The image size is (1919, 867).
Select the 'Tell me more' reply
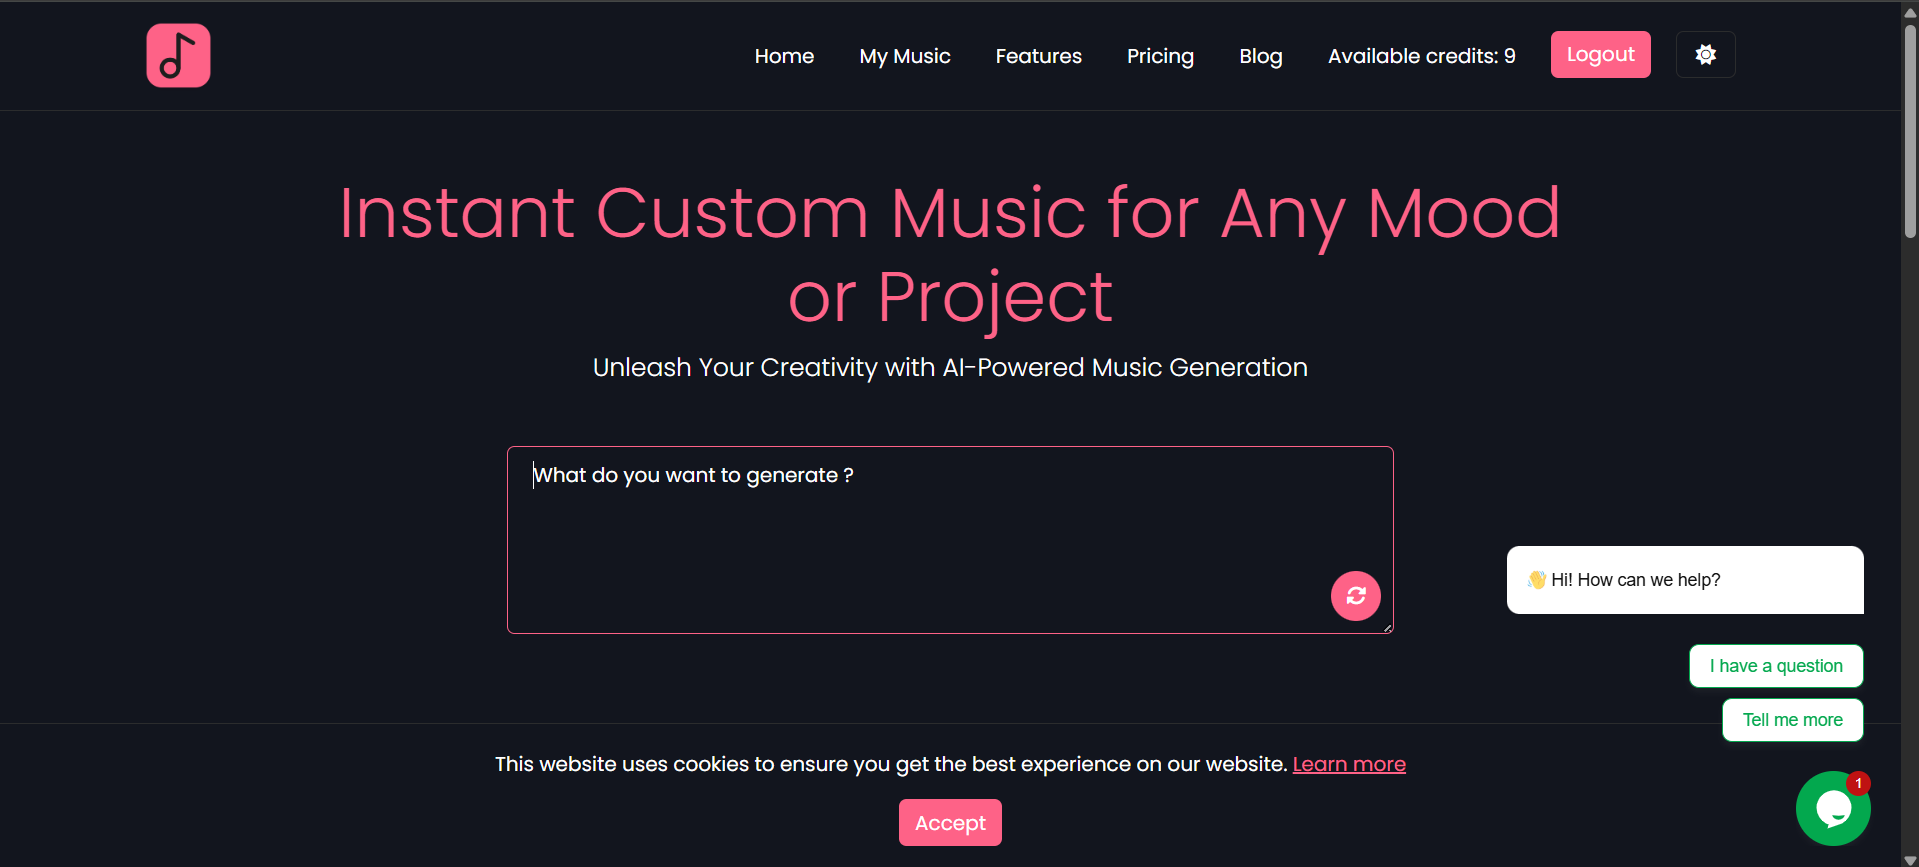click(x=1791, y=720)
